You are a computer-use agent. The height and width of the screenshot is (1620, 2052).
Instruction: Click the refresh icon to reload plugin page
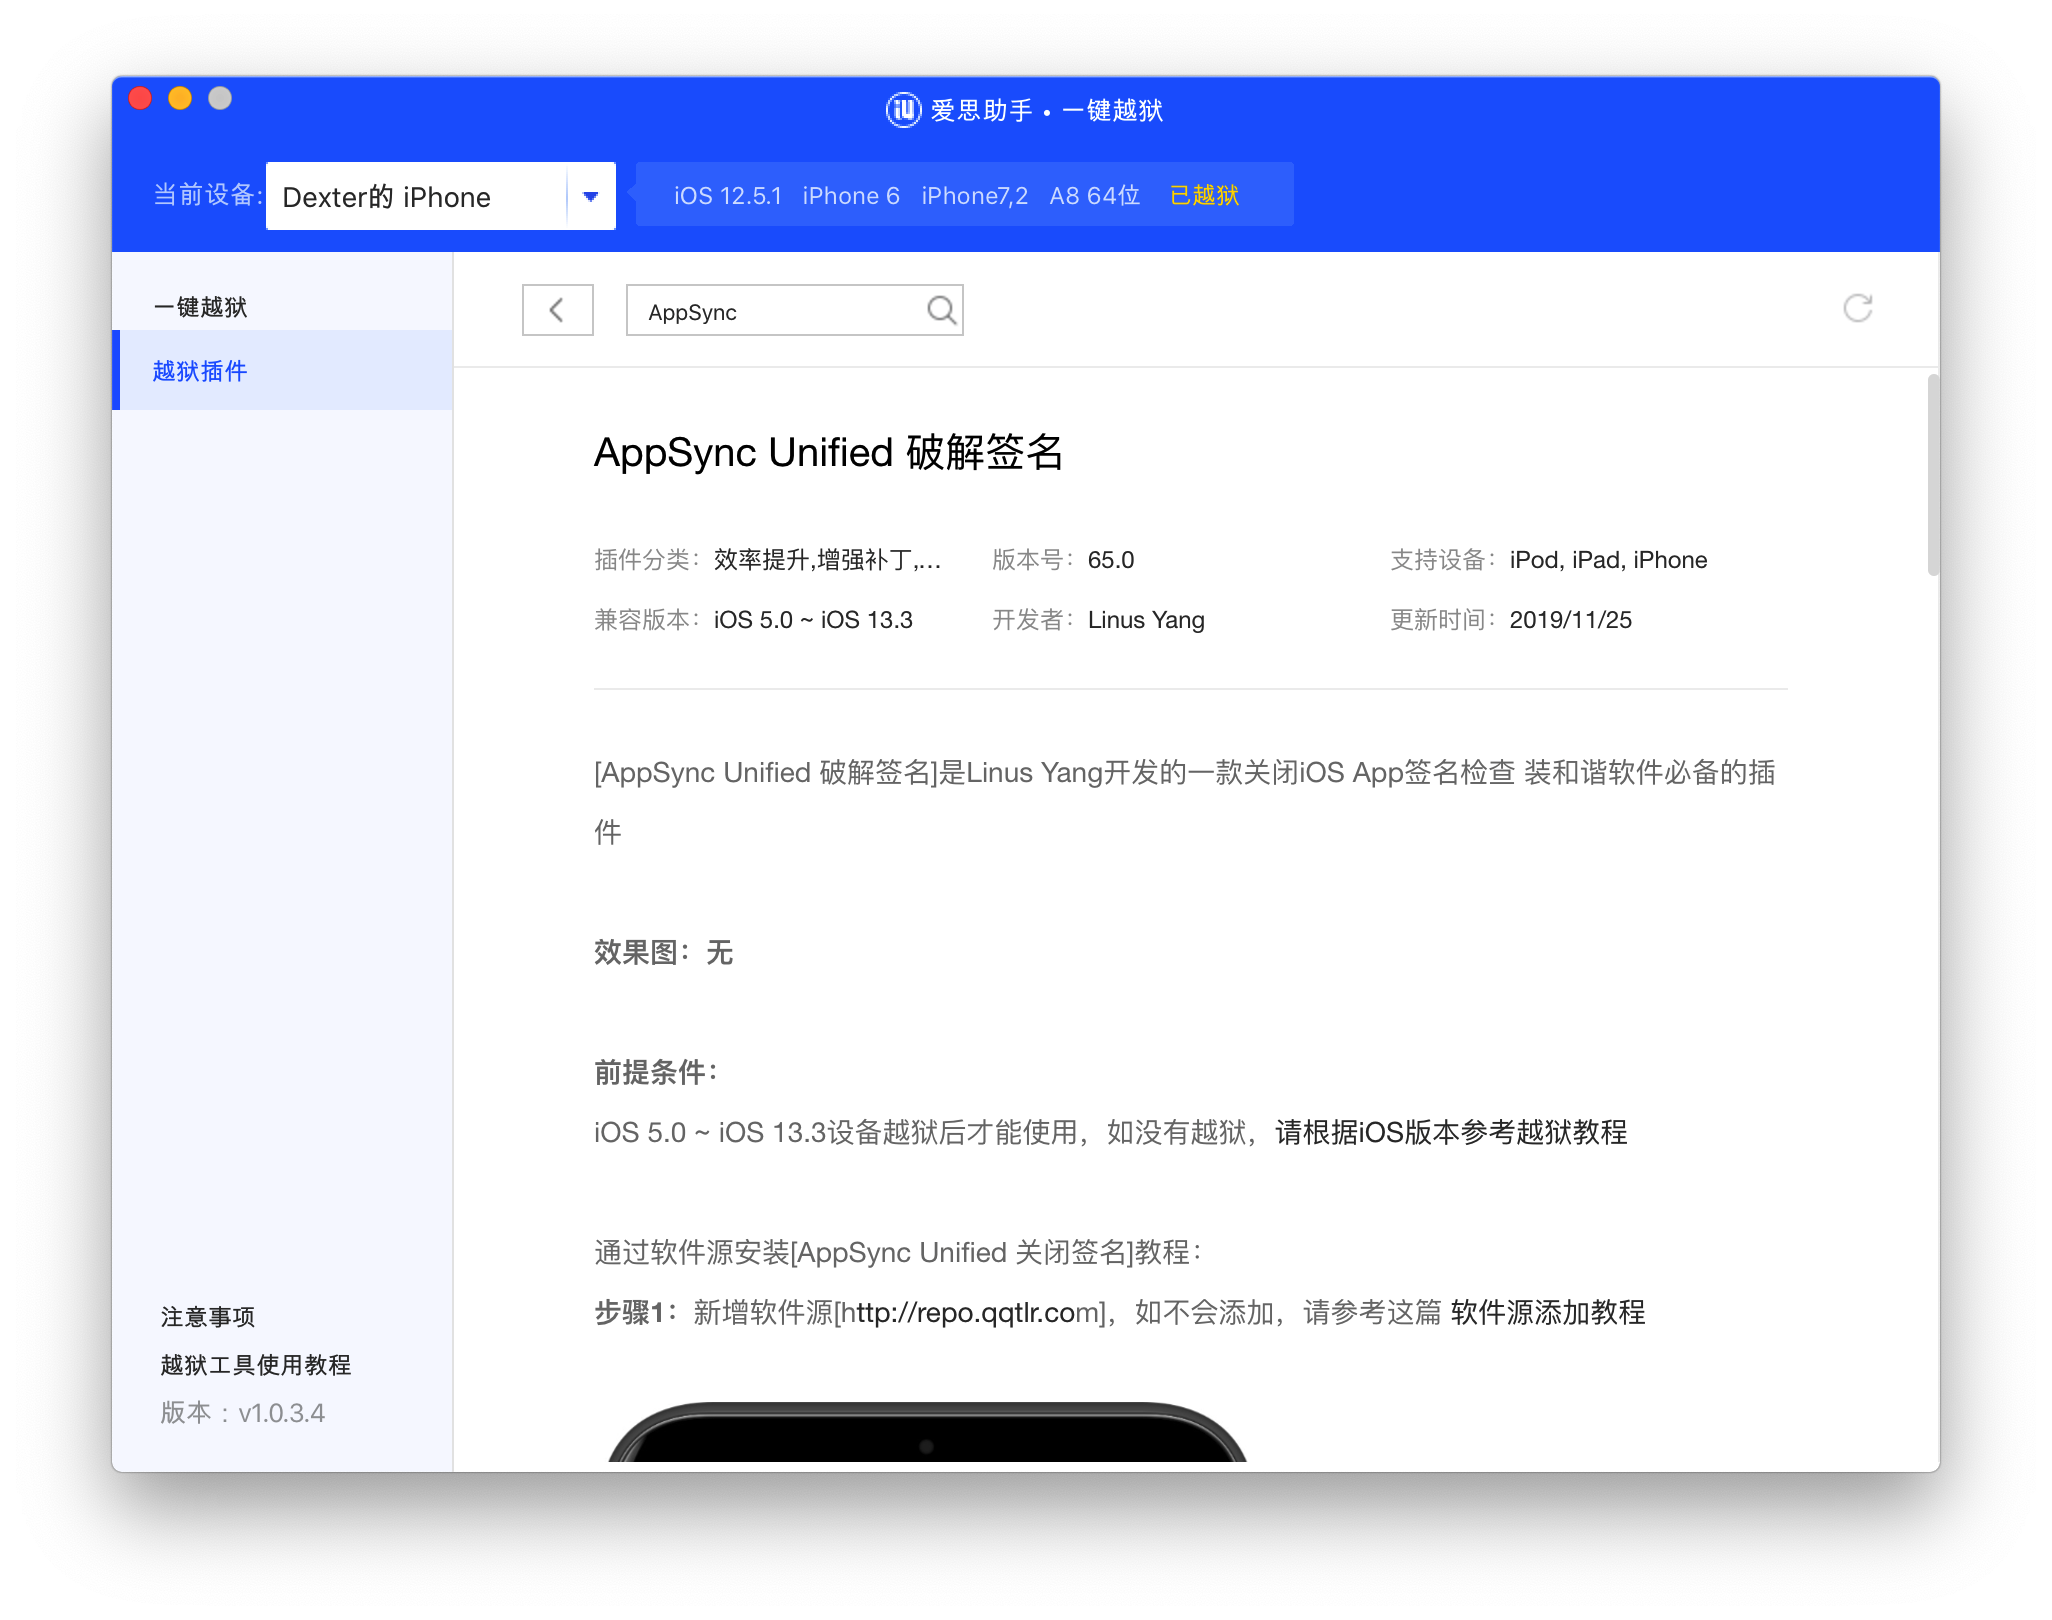(1858, 307)
